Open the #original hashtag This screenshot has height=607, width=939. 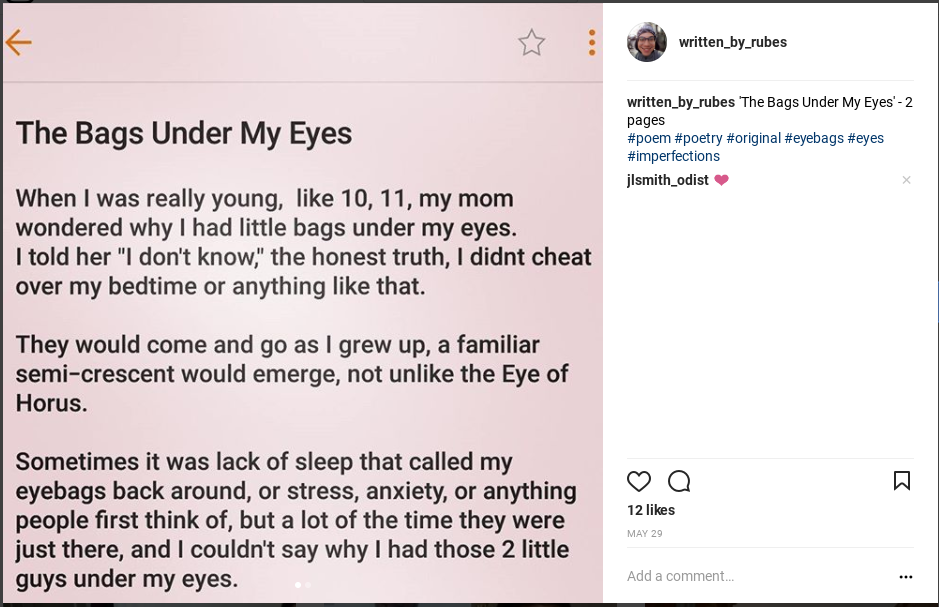click(x=753, y=138)
